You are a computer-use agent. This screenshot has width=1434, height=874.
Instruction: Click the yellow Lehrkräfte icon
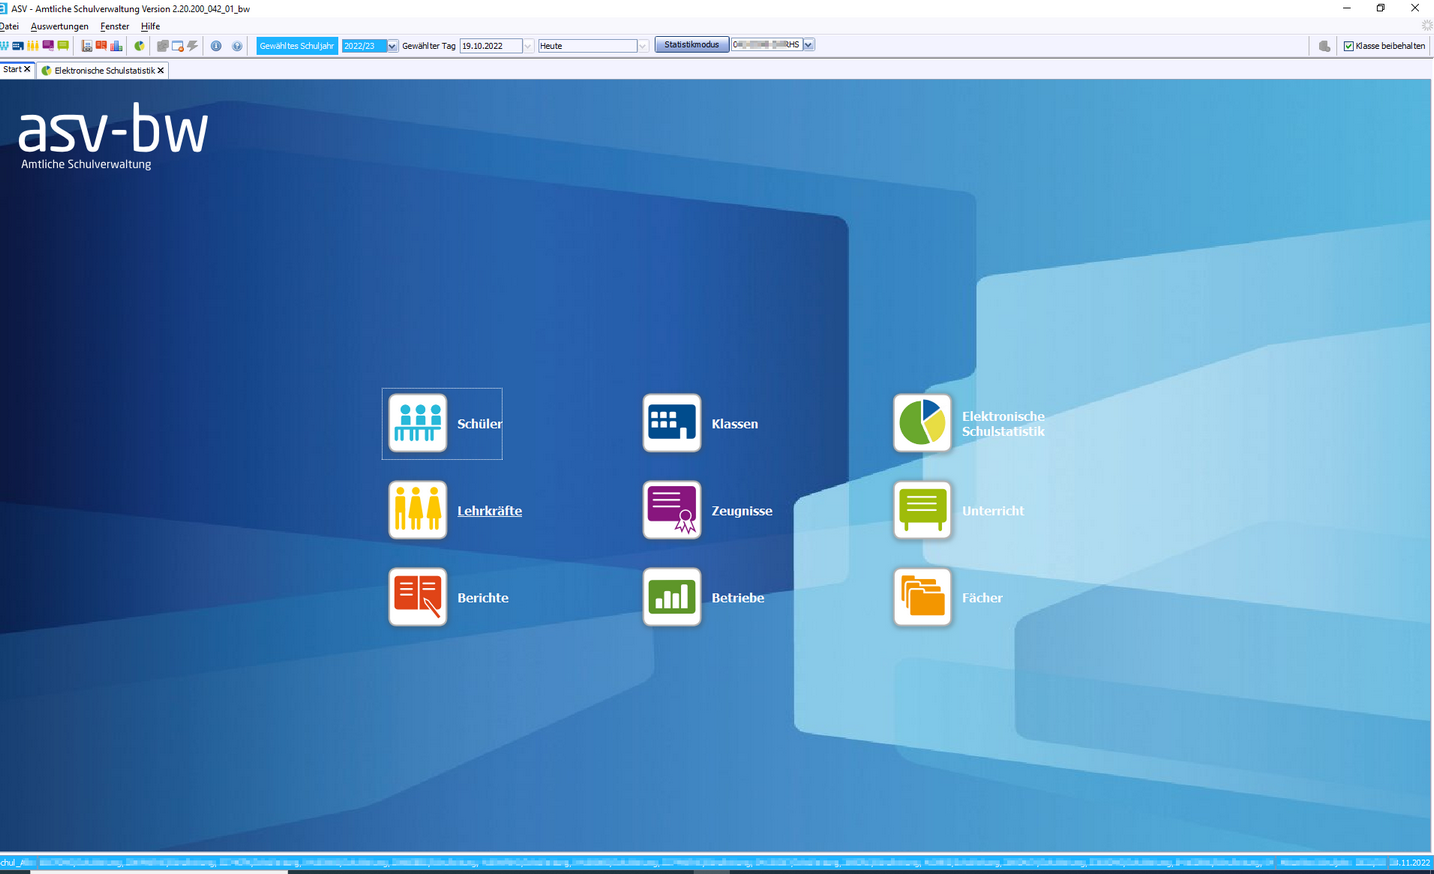tap(417, 510)
